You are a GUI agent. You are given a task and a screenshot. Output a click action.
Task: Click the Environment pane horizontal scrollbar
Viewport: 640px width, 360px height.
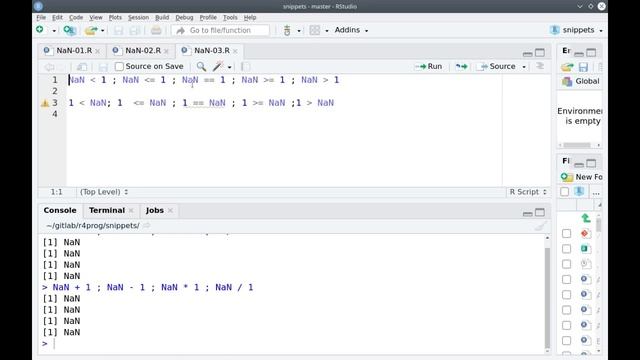tap(576, 145)
